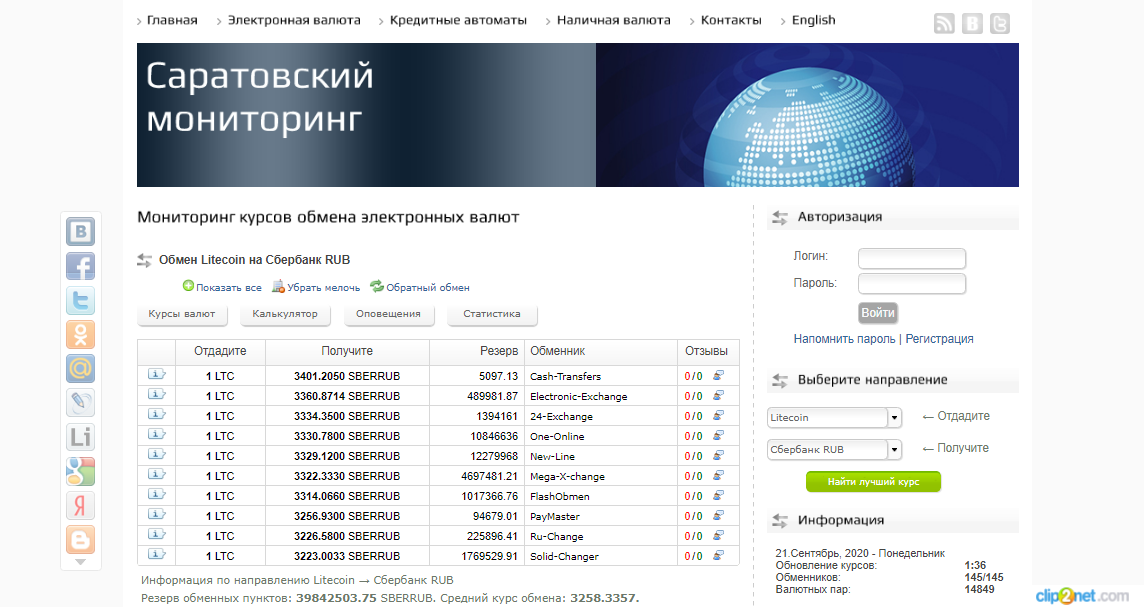Click reserve value 489981.87

(x=492, y=396)
